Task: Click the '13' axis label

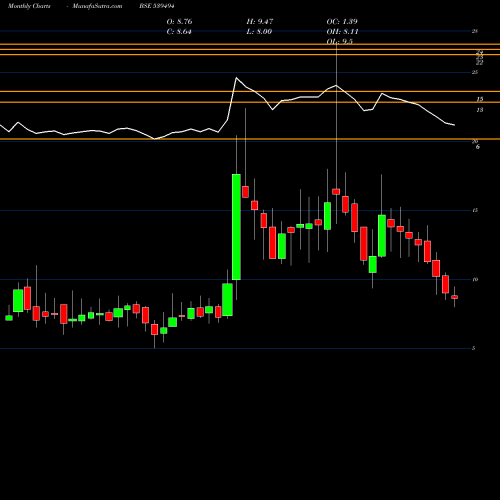Action: click(480, 110)
